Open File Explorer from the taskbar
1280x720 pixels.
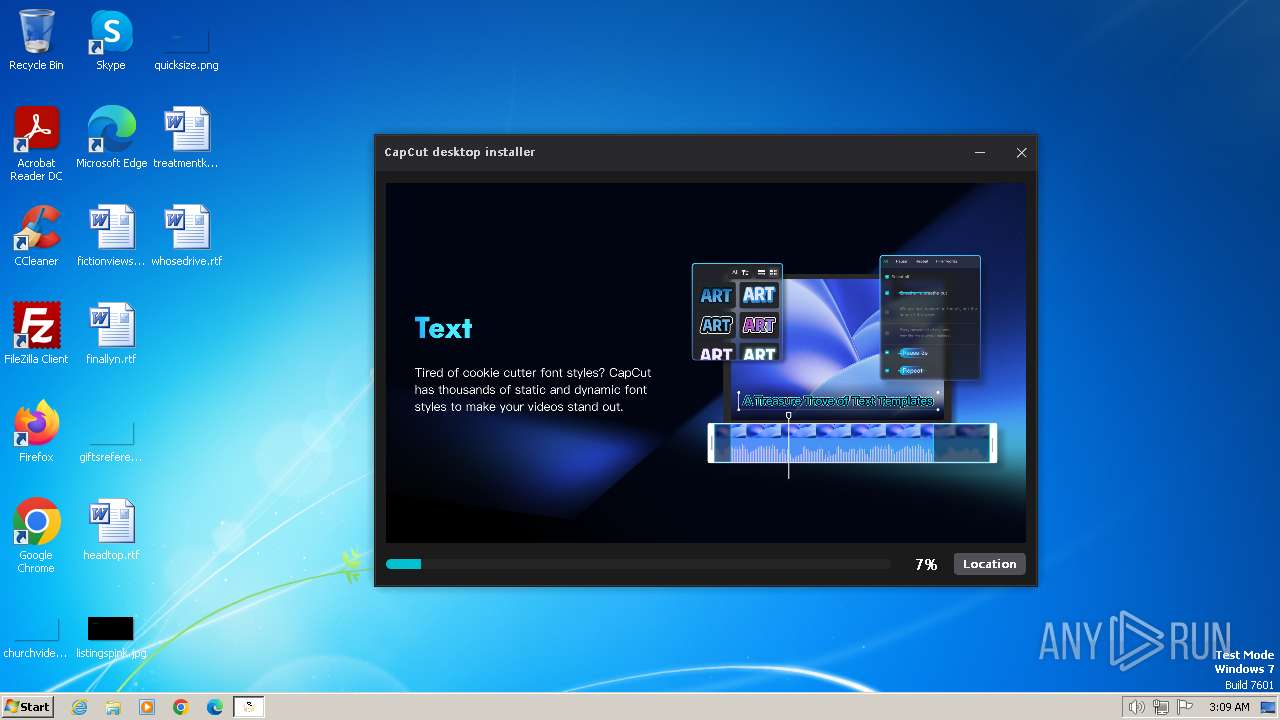pyautogui.click(x=113, y=707)
